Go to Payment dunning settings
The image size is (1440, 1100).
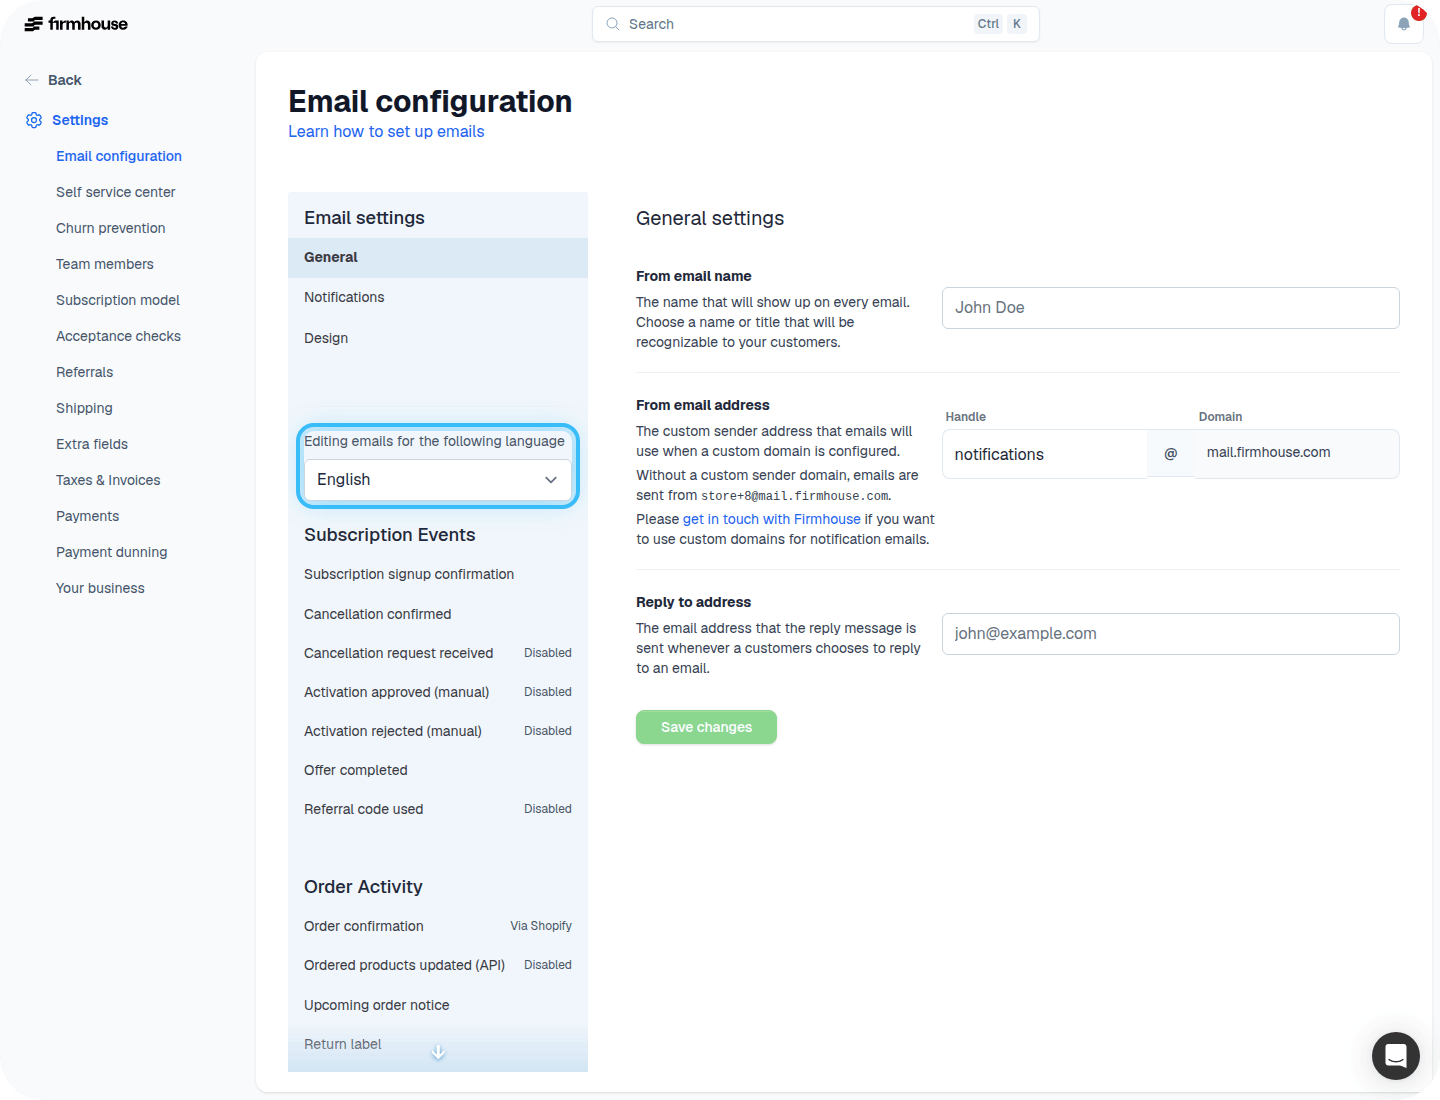pos(112,552)
